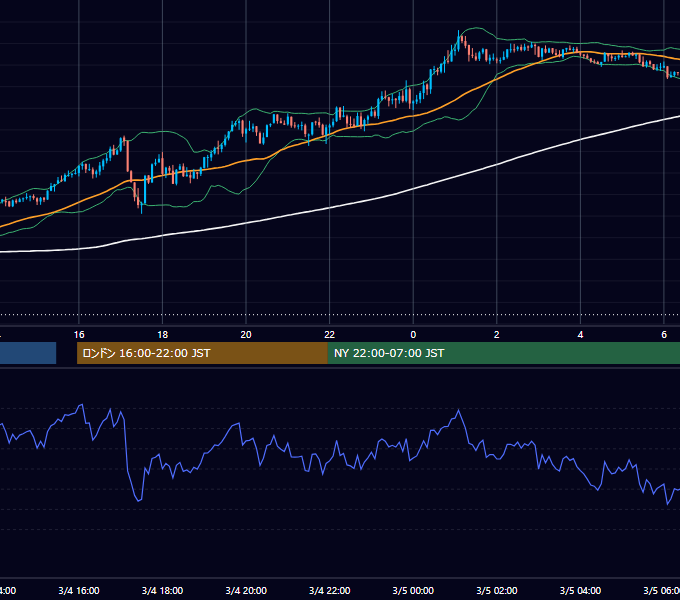The width and height of the screenshot is (680, 600).
Task: Click the 3/4 20:00 date label
Action: [246, 590]
